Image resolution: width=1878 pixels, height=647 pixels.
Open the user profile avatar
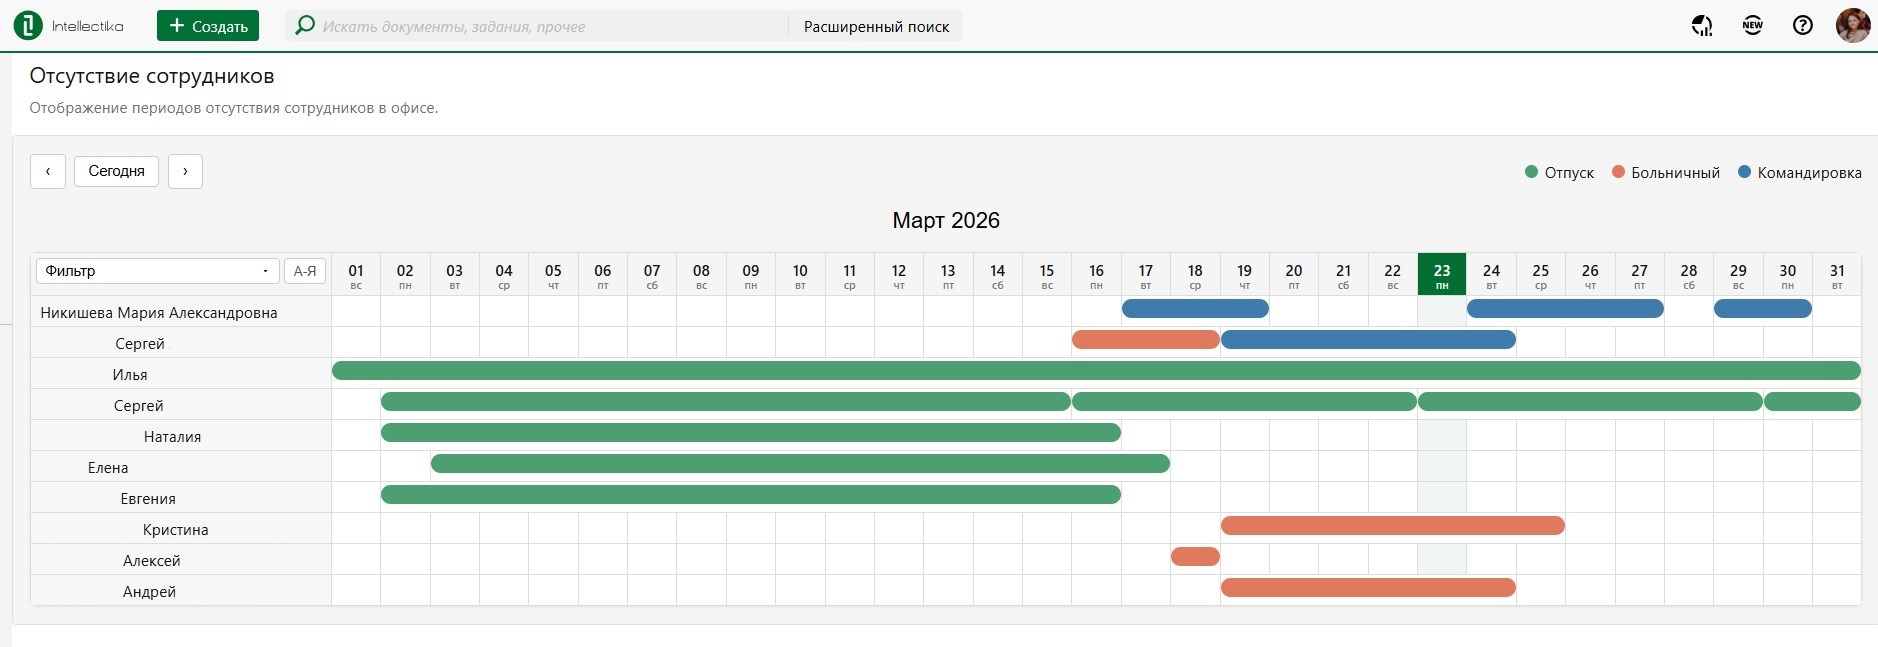pos(1853,26)
